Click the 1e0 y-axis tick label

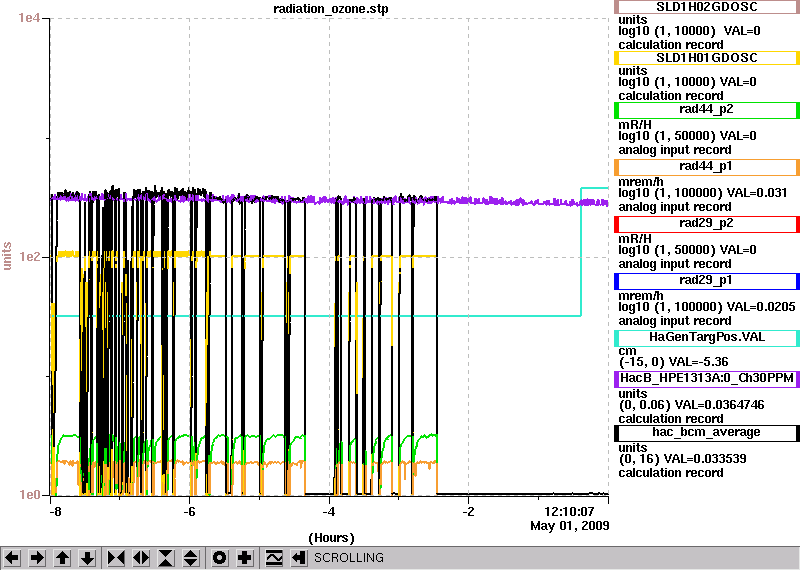coord(28,495)
